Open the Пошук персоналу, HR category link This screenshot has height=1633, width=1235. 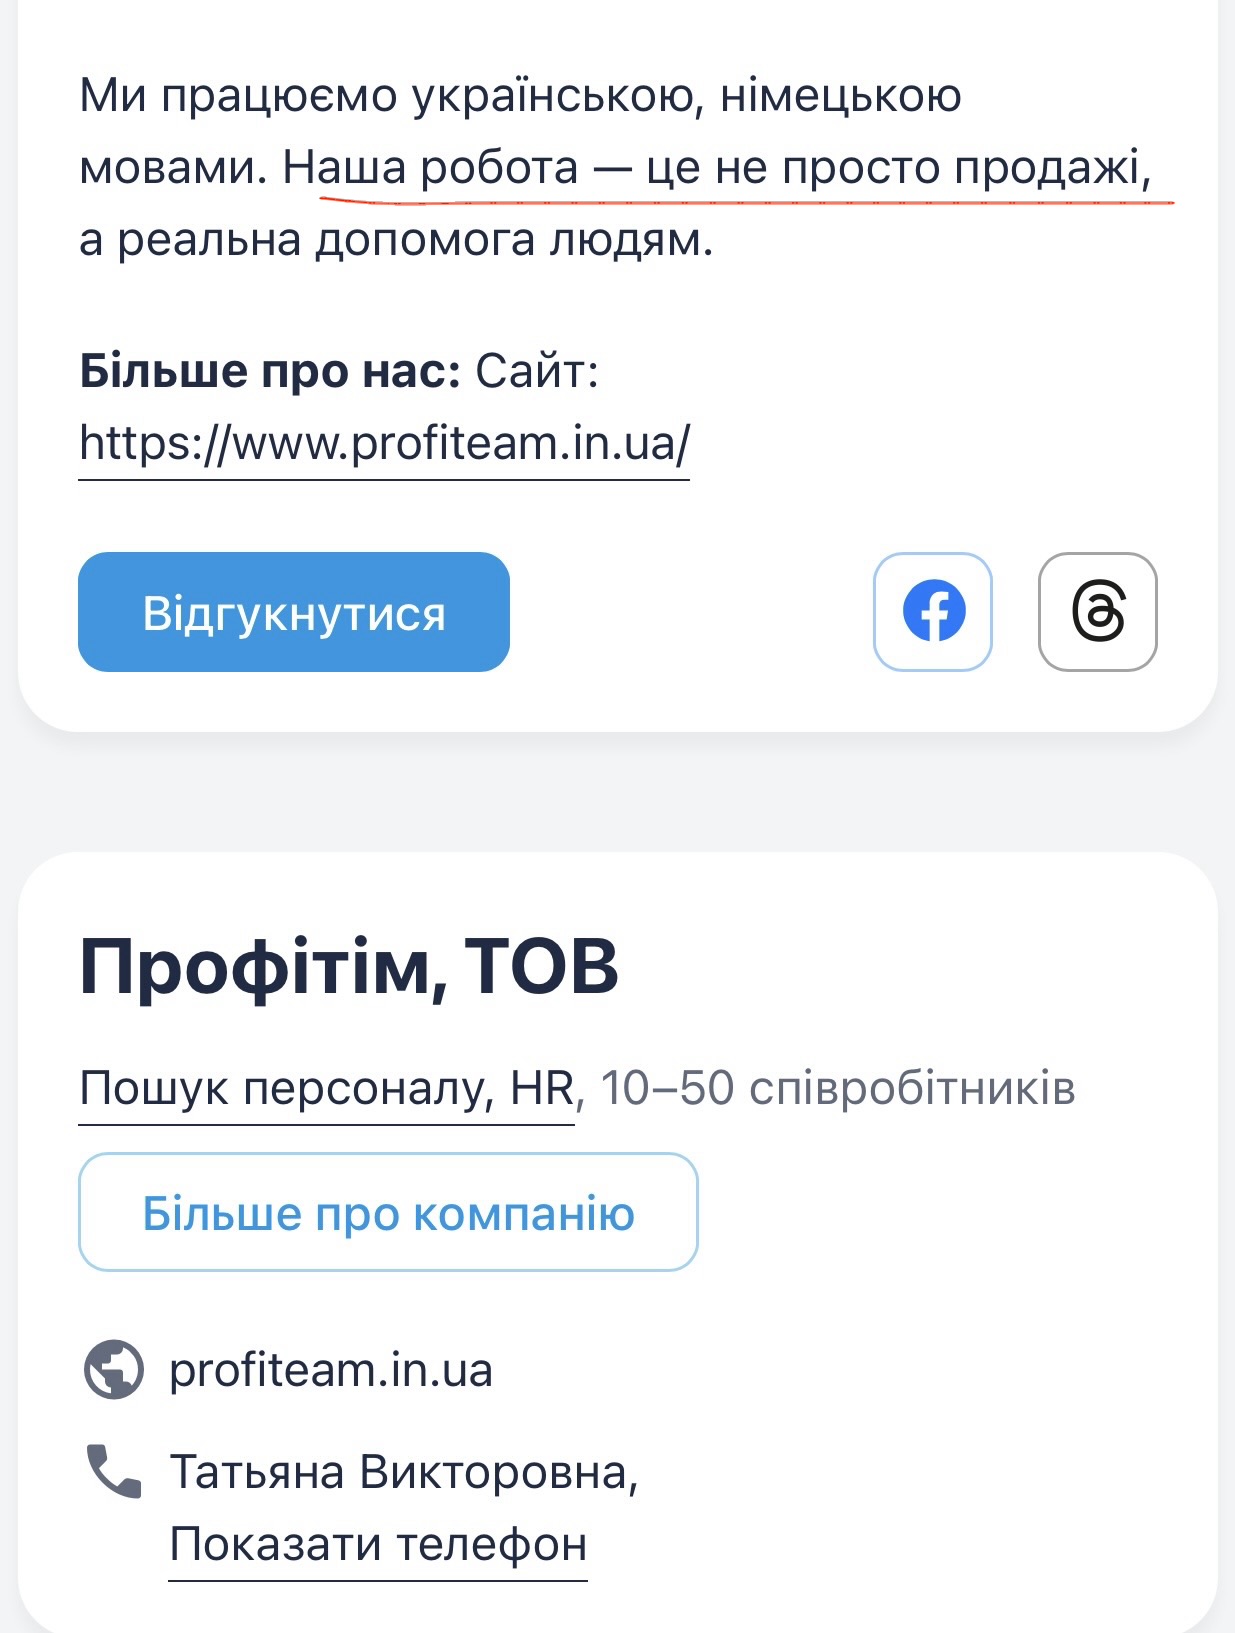(327, 1089)
